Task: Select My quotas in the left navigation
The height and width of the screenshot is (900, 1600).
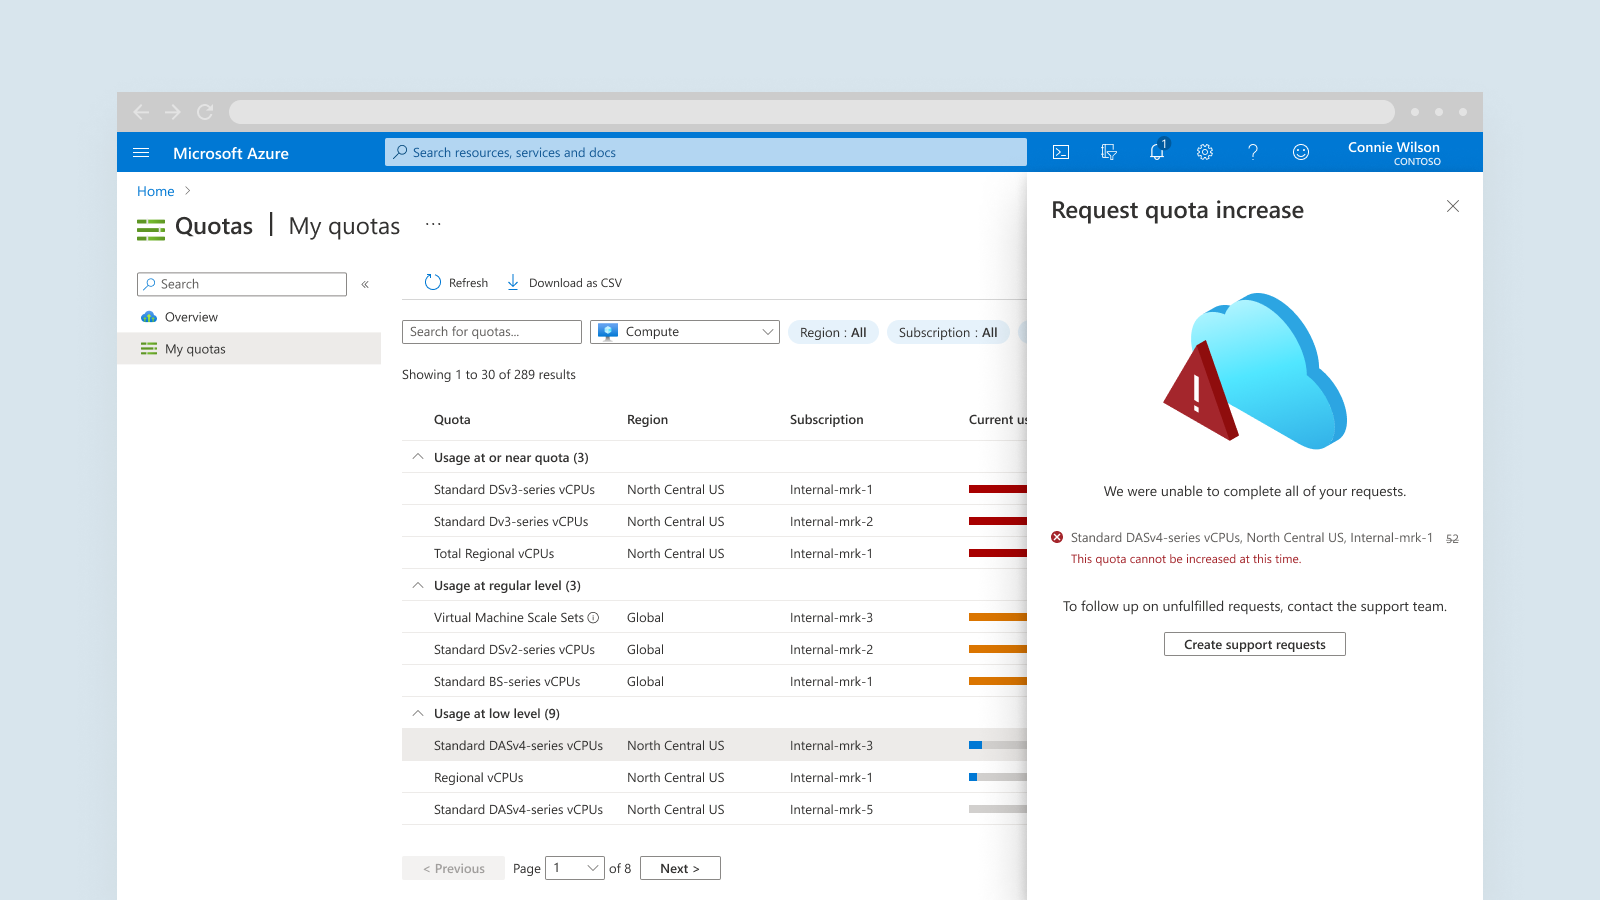Action: click(195, 349)
